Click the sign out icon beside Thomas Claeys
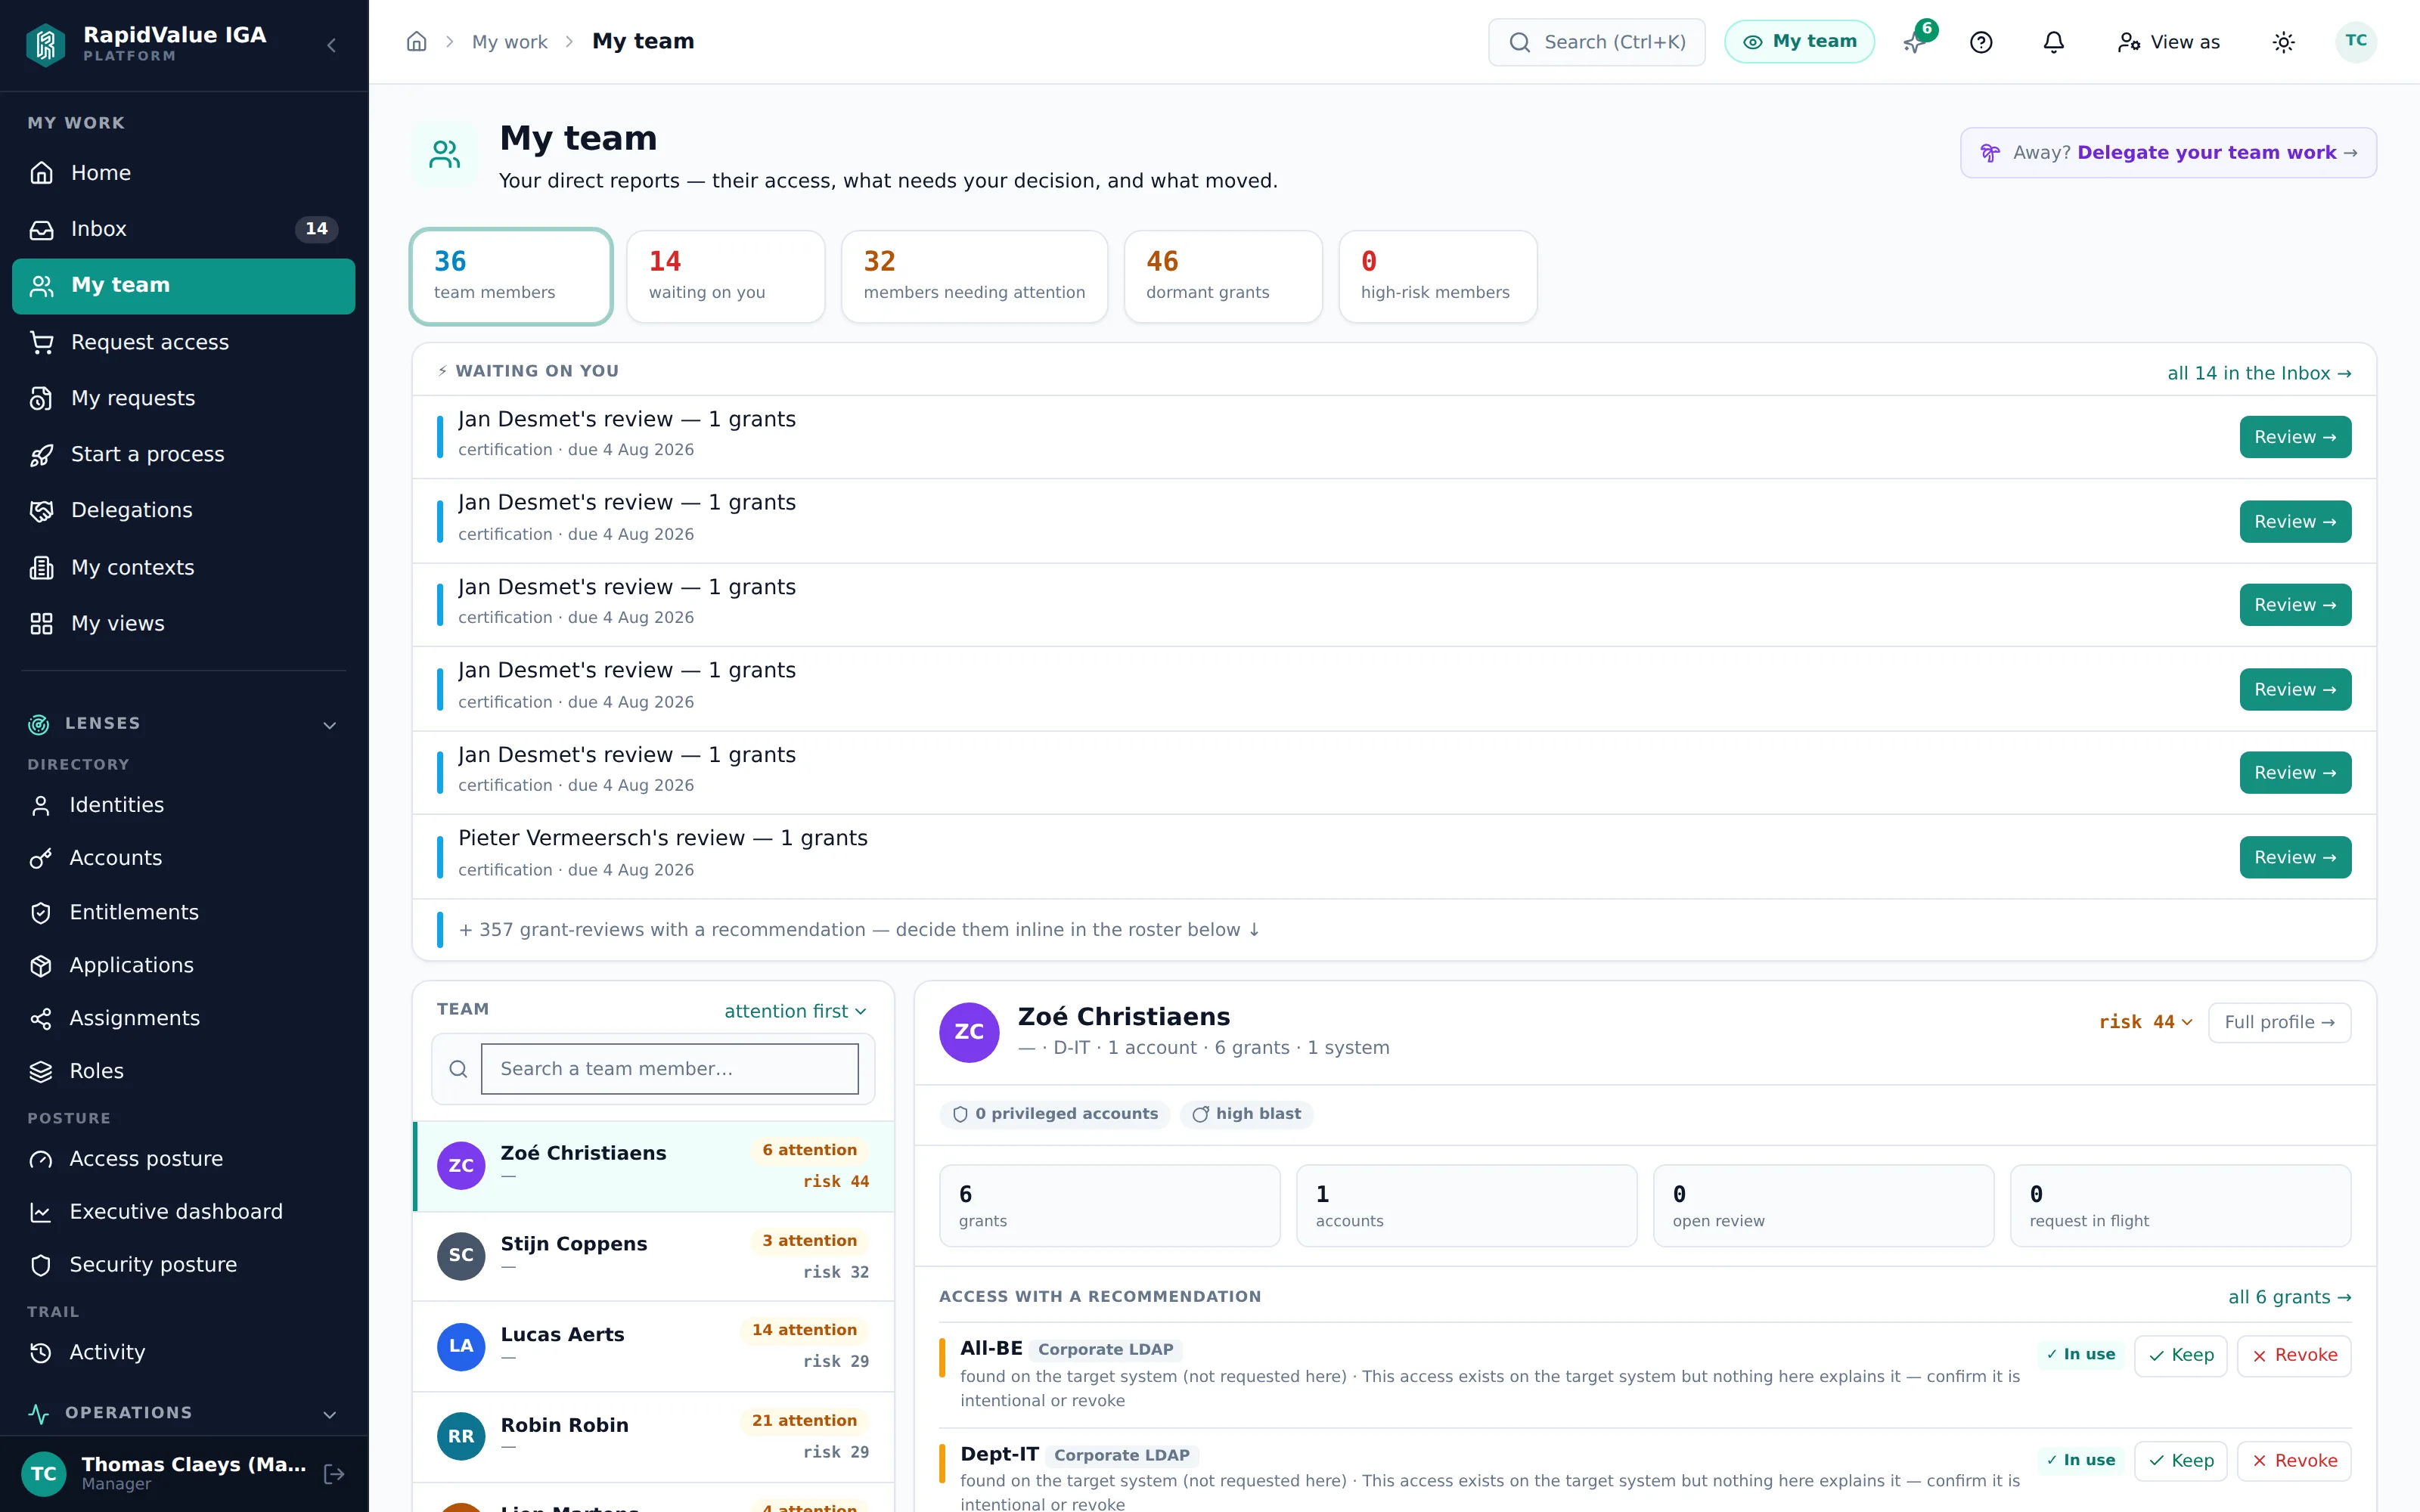This screenshot has height=1512, width=2420. [334, 1473]
